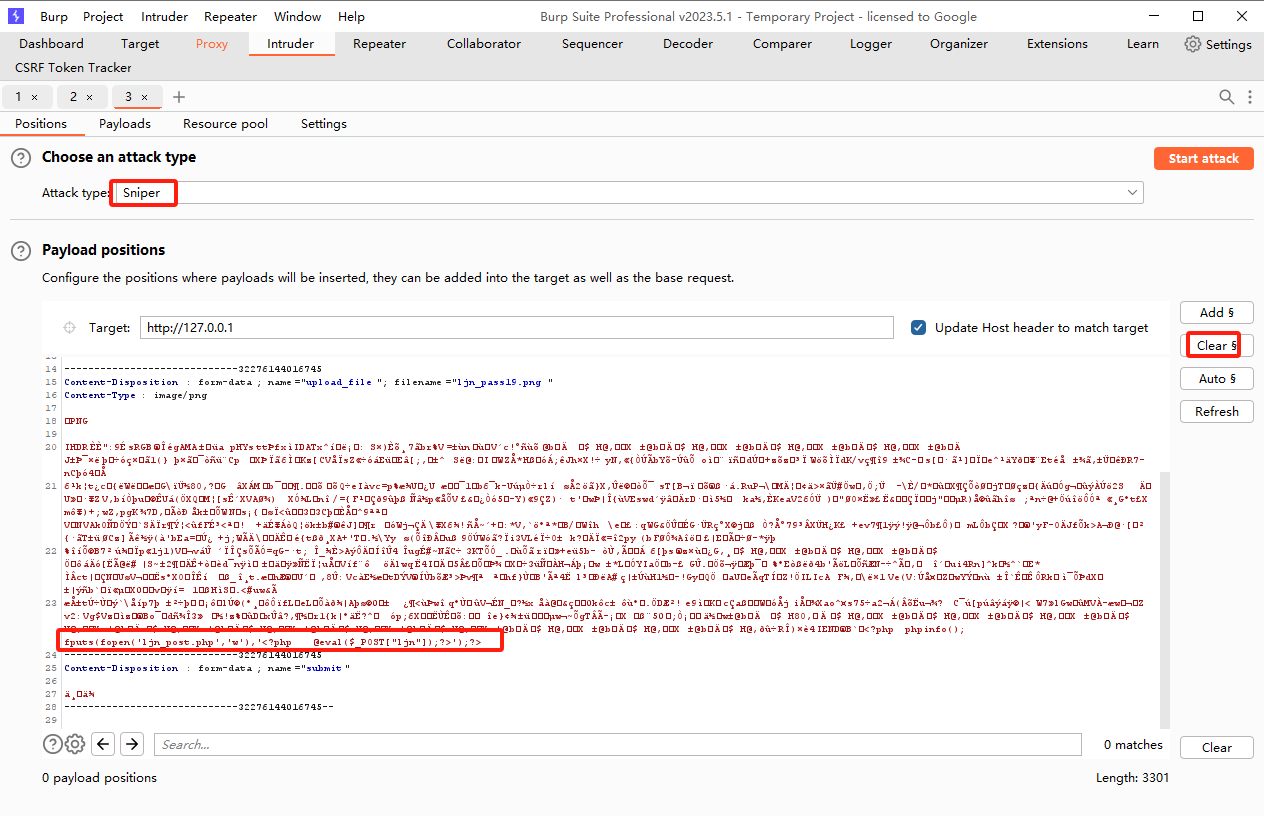Toggle Update Host header to match target

[x=918, y=327]
